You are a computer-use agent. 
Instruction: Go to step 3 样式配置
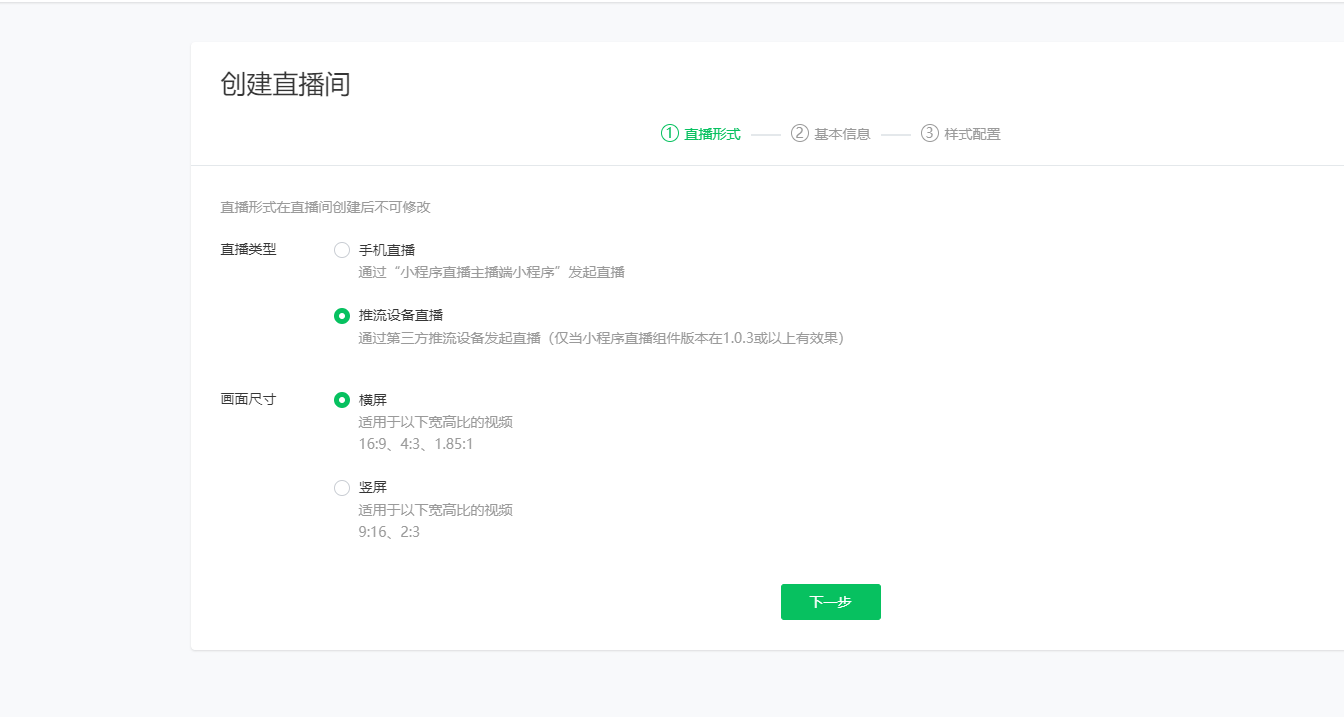click(961, 134)
